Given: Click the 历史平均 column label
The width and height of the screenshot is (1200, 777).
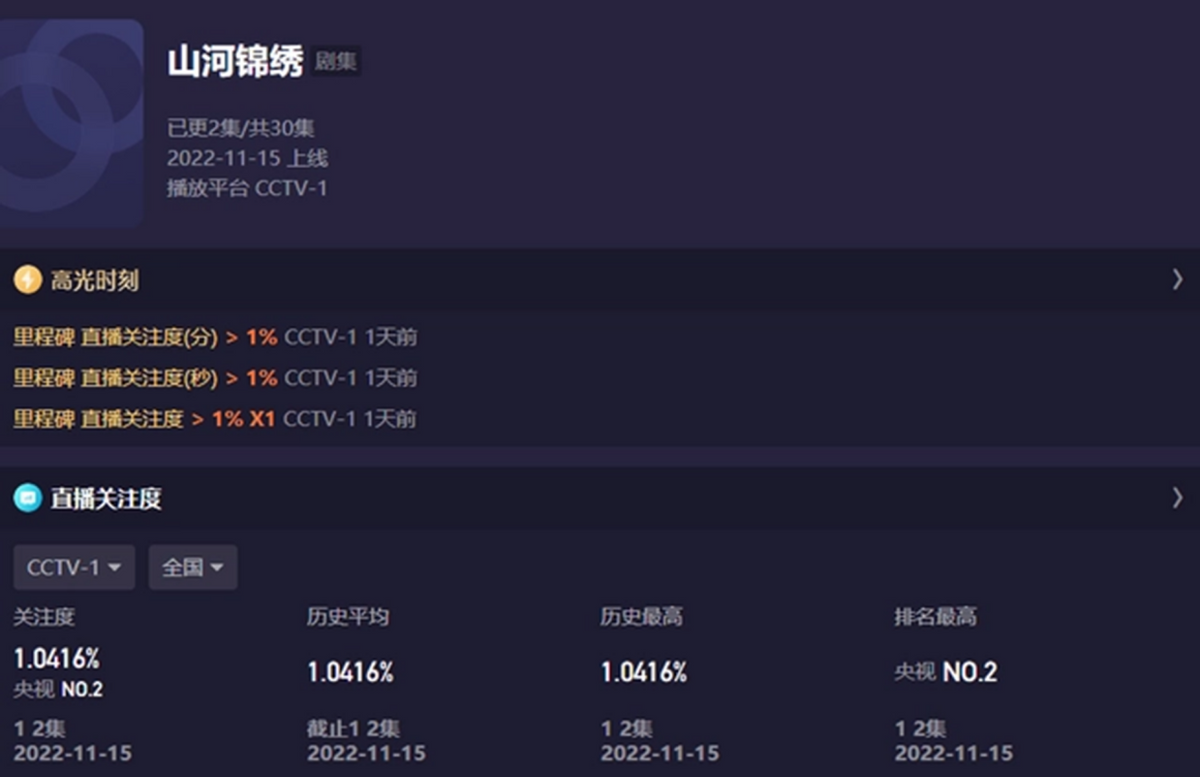Looking at the screenshot, I should click(x=348, y=617).
